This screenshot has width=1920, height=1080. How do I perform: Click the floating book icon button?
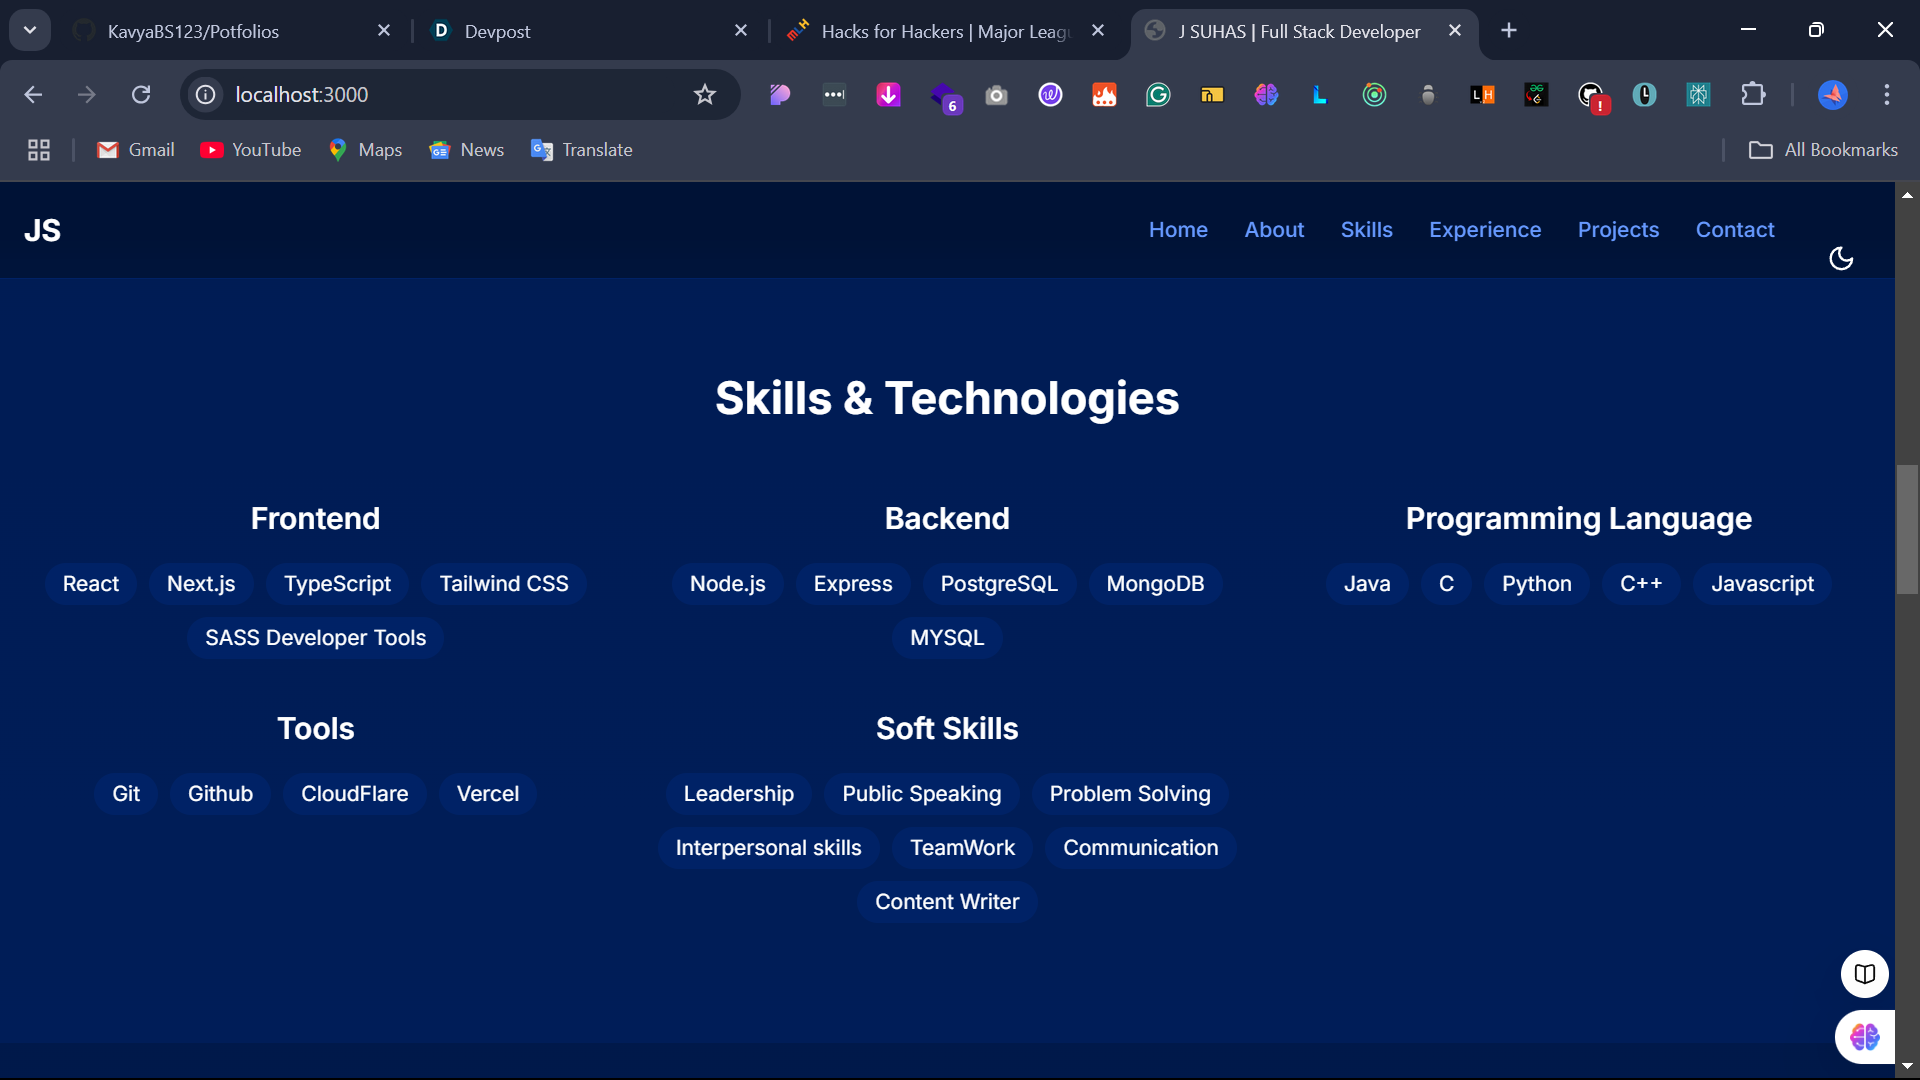[x=1864, y=973]
